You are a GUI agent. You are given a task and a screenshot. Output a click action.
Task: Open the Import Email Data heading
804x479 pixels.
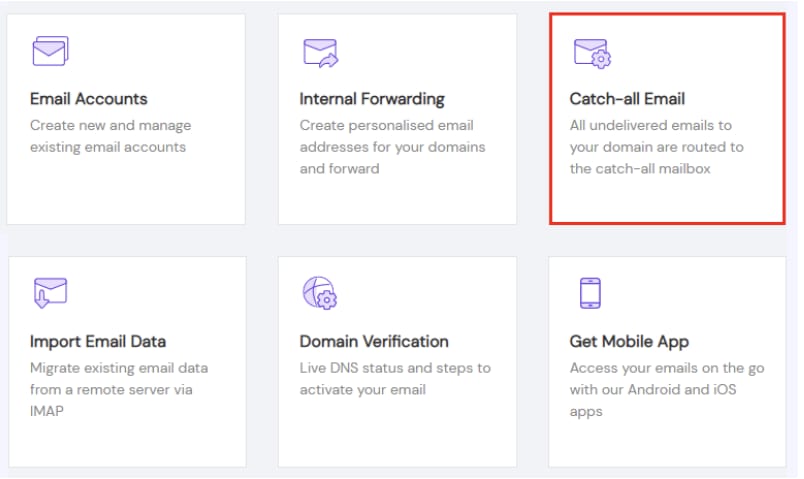point(98,342)
